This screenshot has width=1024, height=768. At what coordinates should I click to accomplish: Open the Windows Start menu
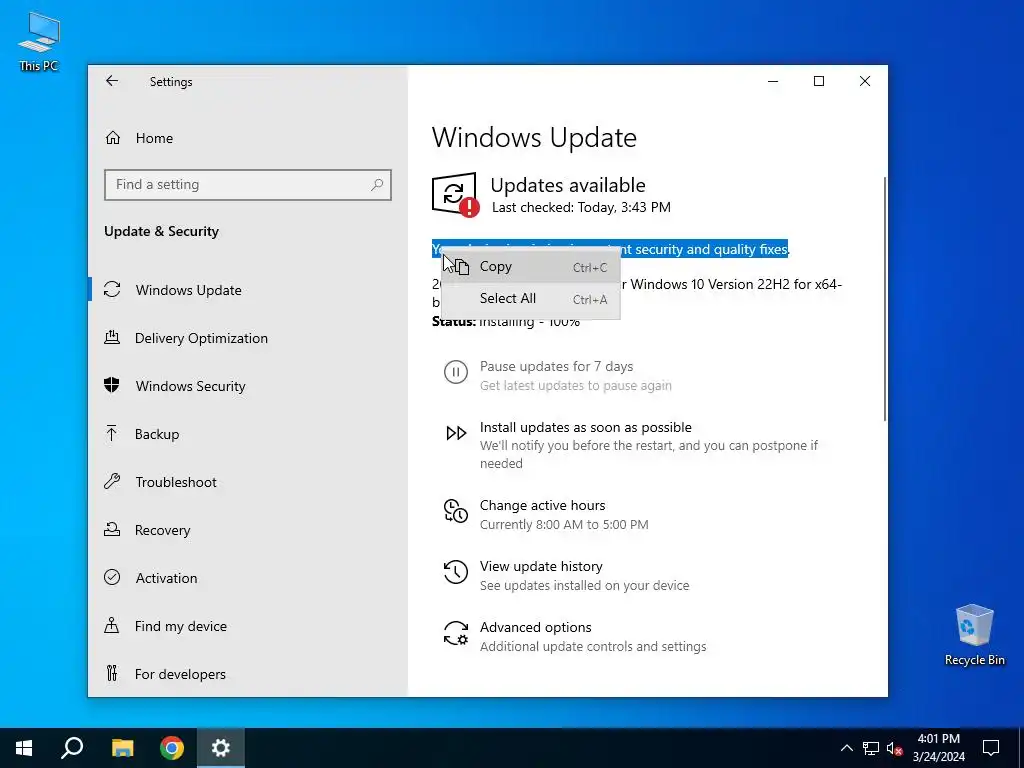[24, 748]
